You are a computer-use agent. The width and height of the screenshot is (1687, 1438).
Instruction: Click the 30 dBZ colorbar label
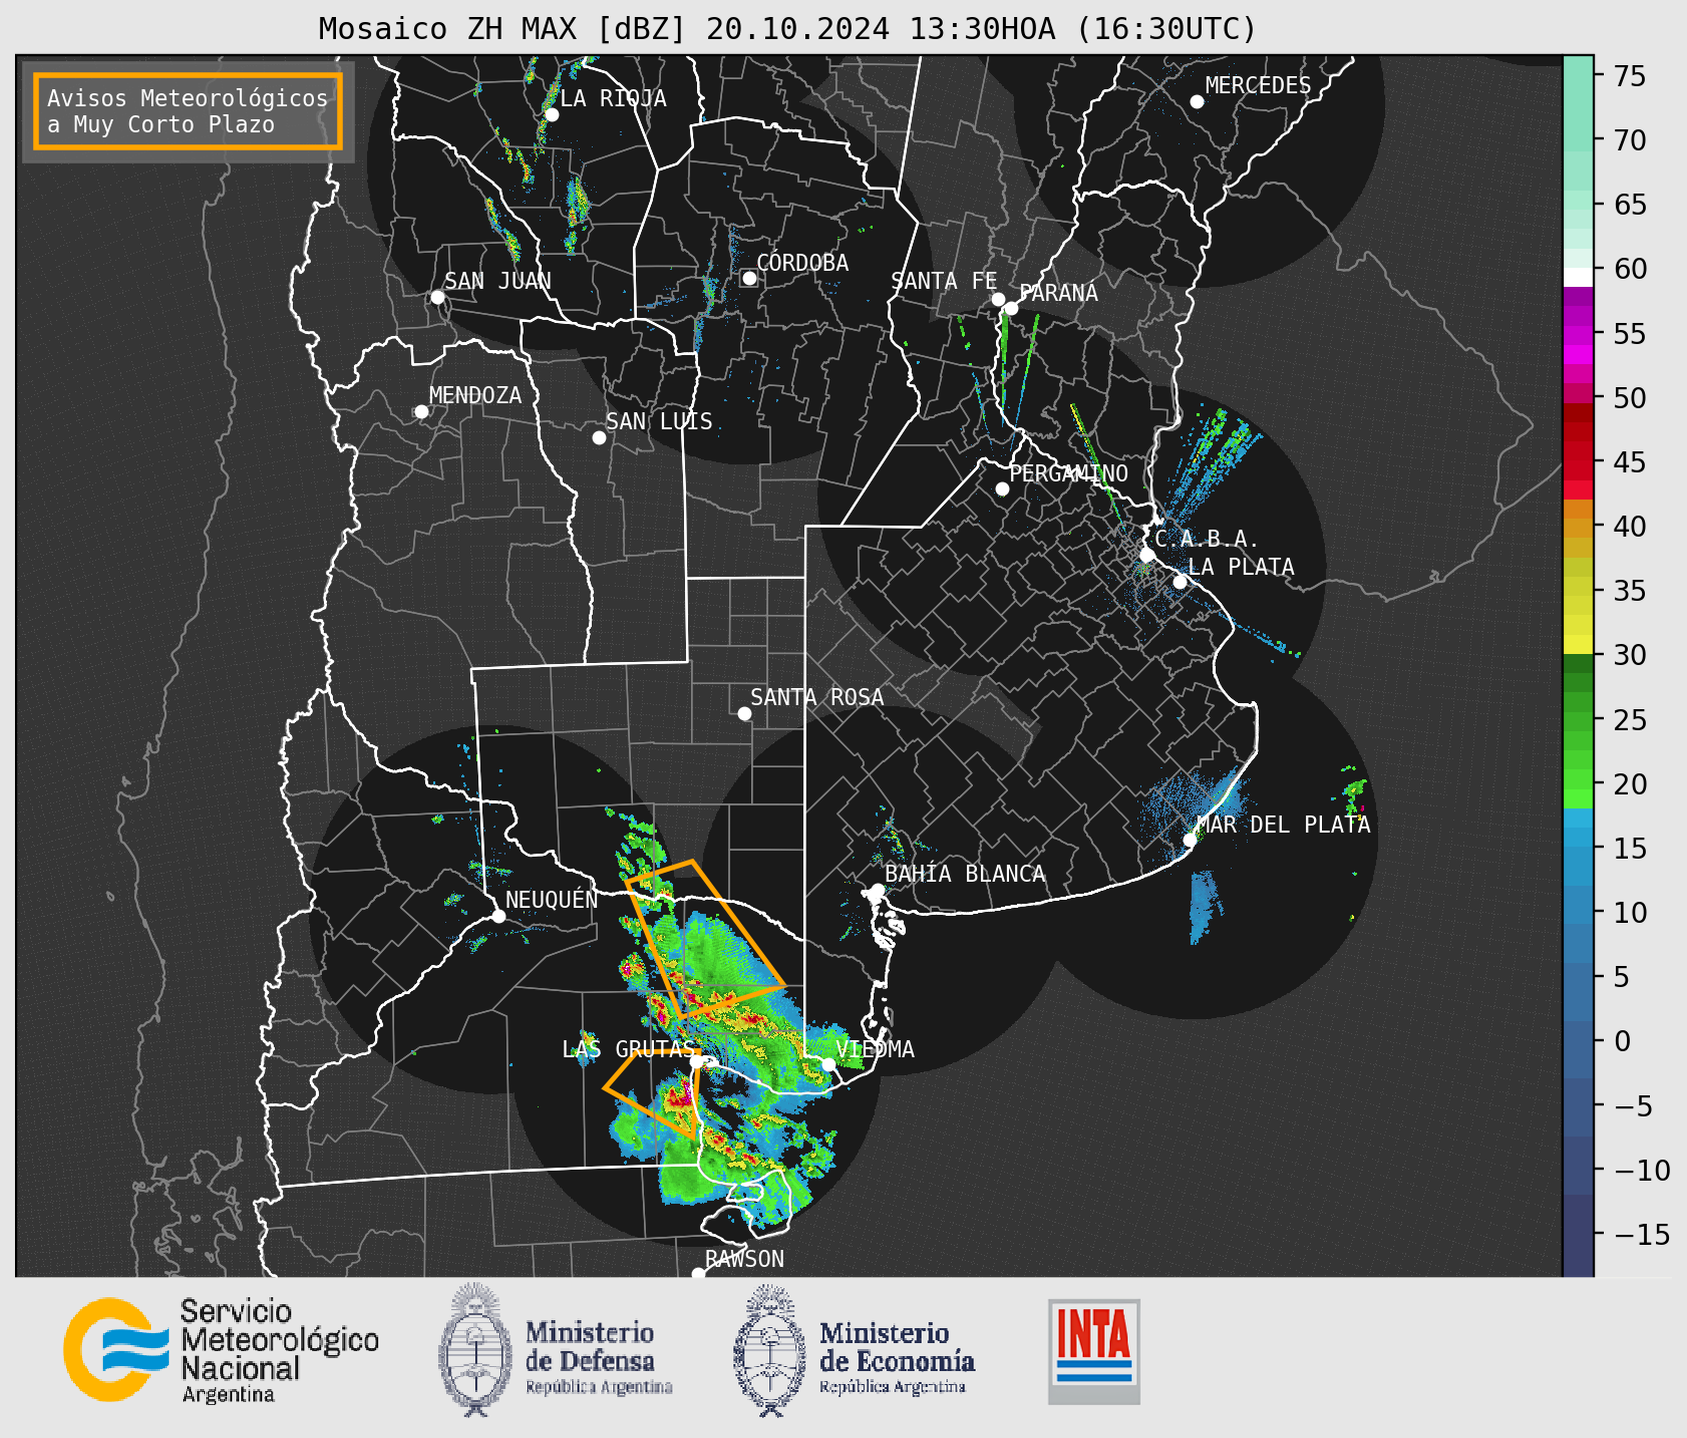point(1629,655)
